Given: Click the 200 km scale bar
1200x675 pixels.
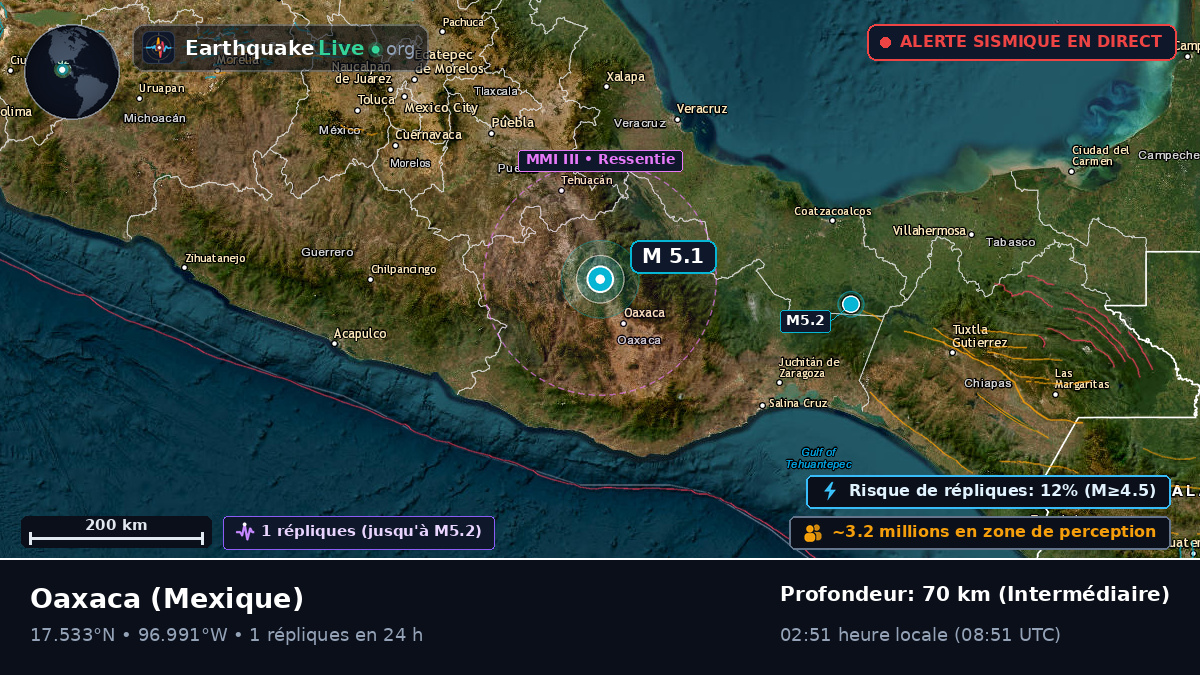Looking at the screenshot, I should point(116,532).
